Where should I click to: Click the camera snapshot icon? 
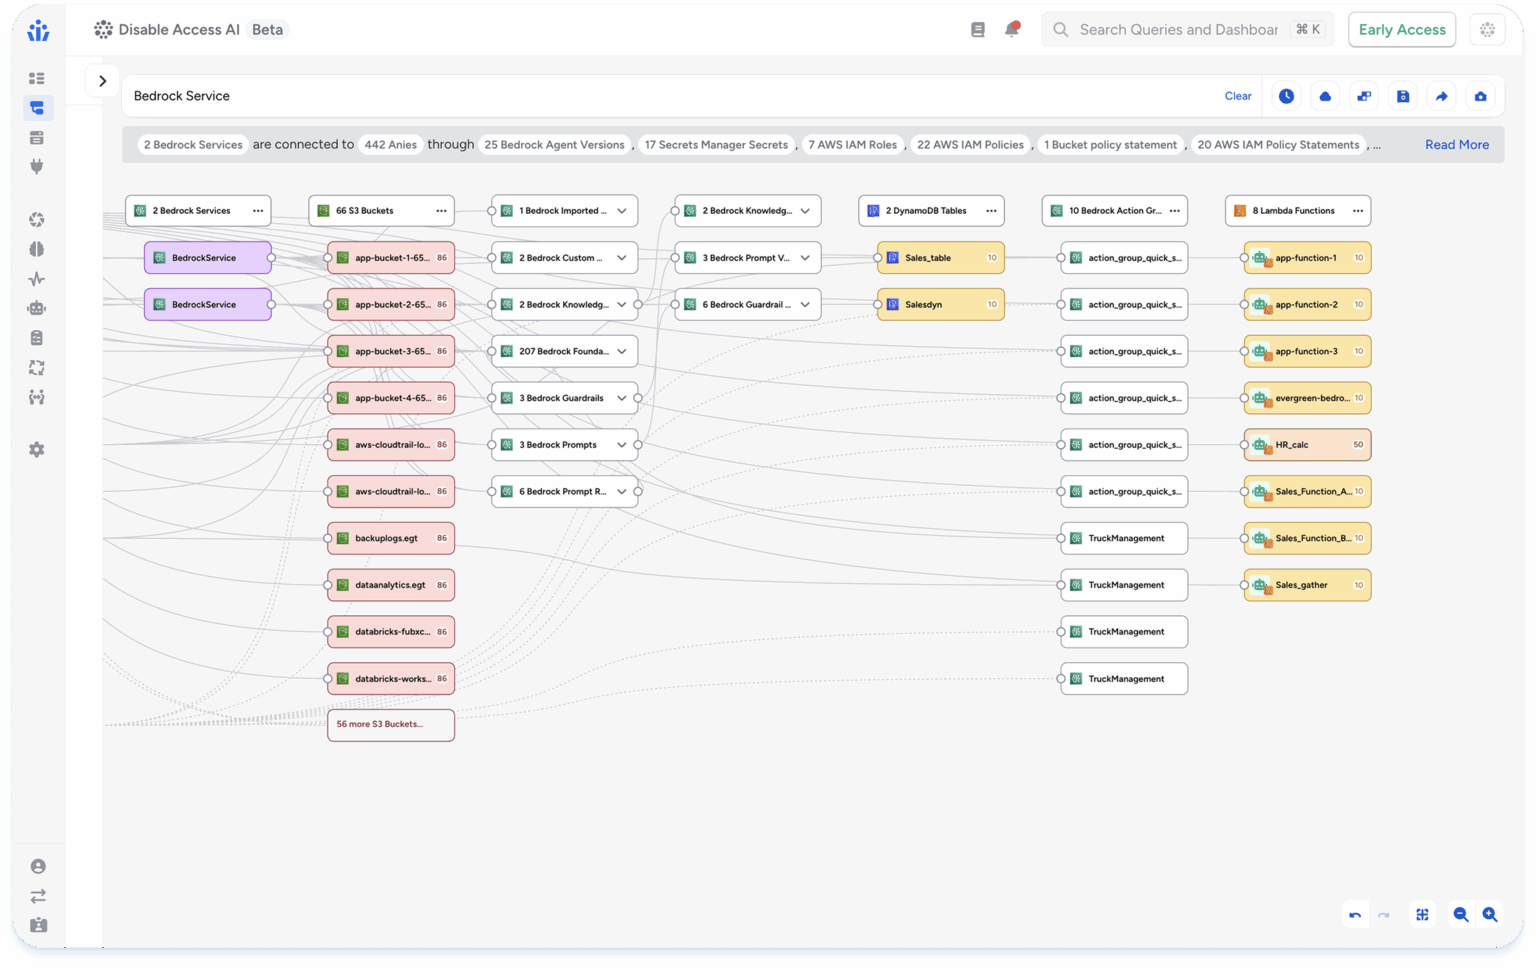coord(1480,96)
